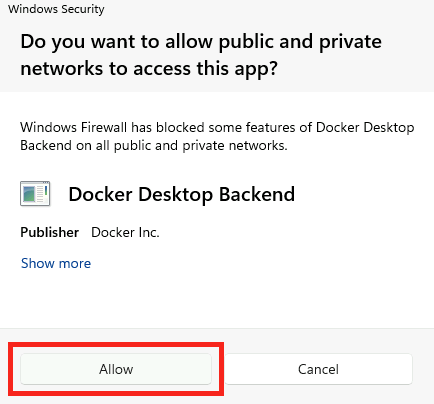This screenshot has width=434, height=404.
Task: Click the heading line 'Do you want to allow'
Action: point(116,42)
